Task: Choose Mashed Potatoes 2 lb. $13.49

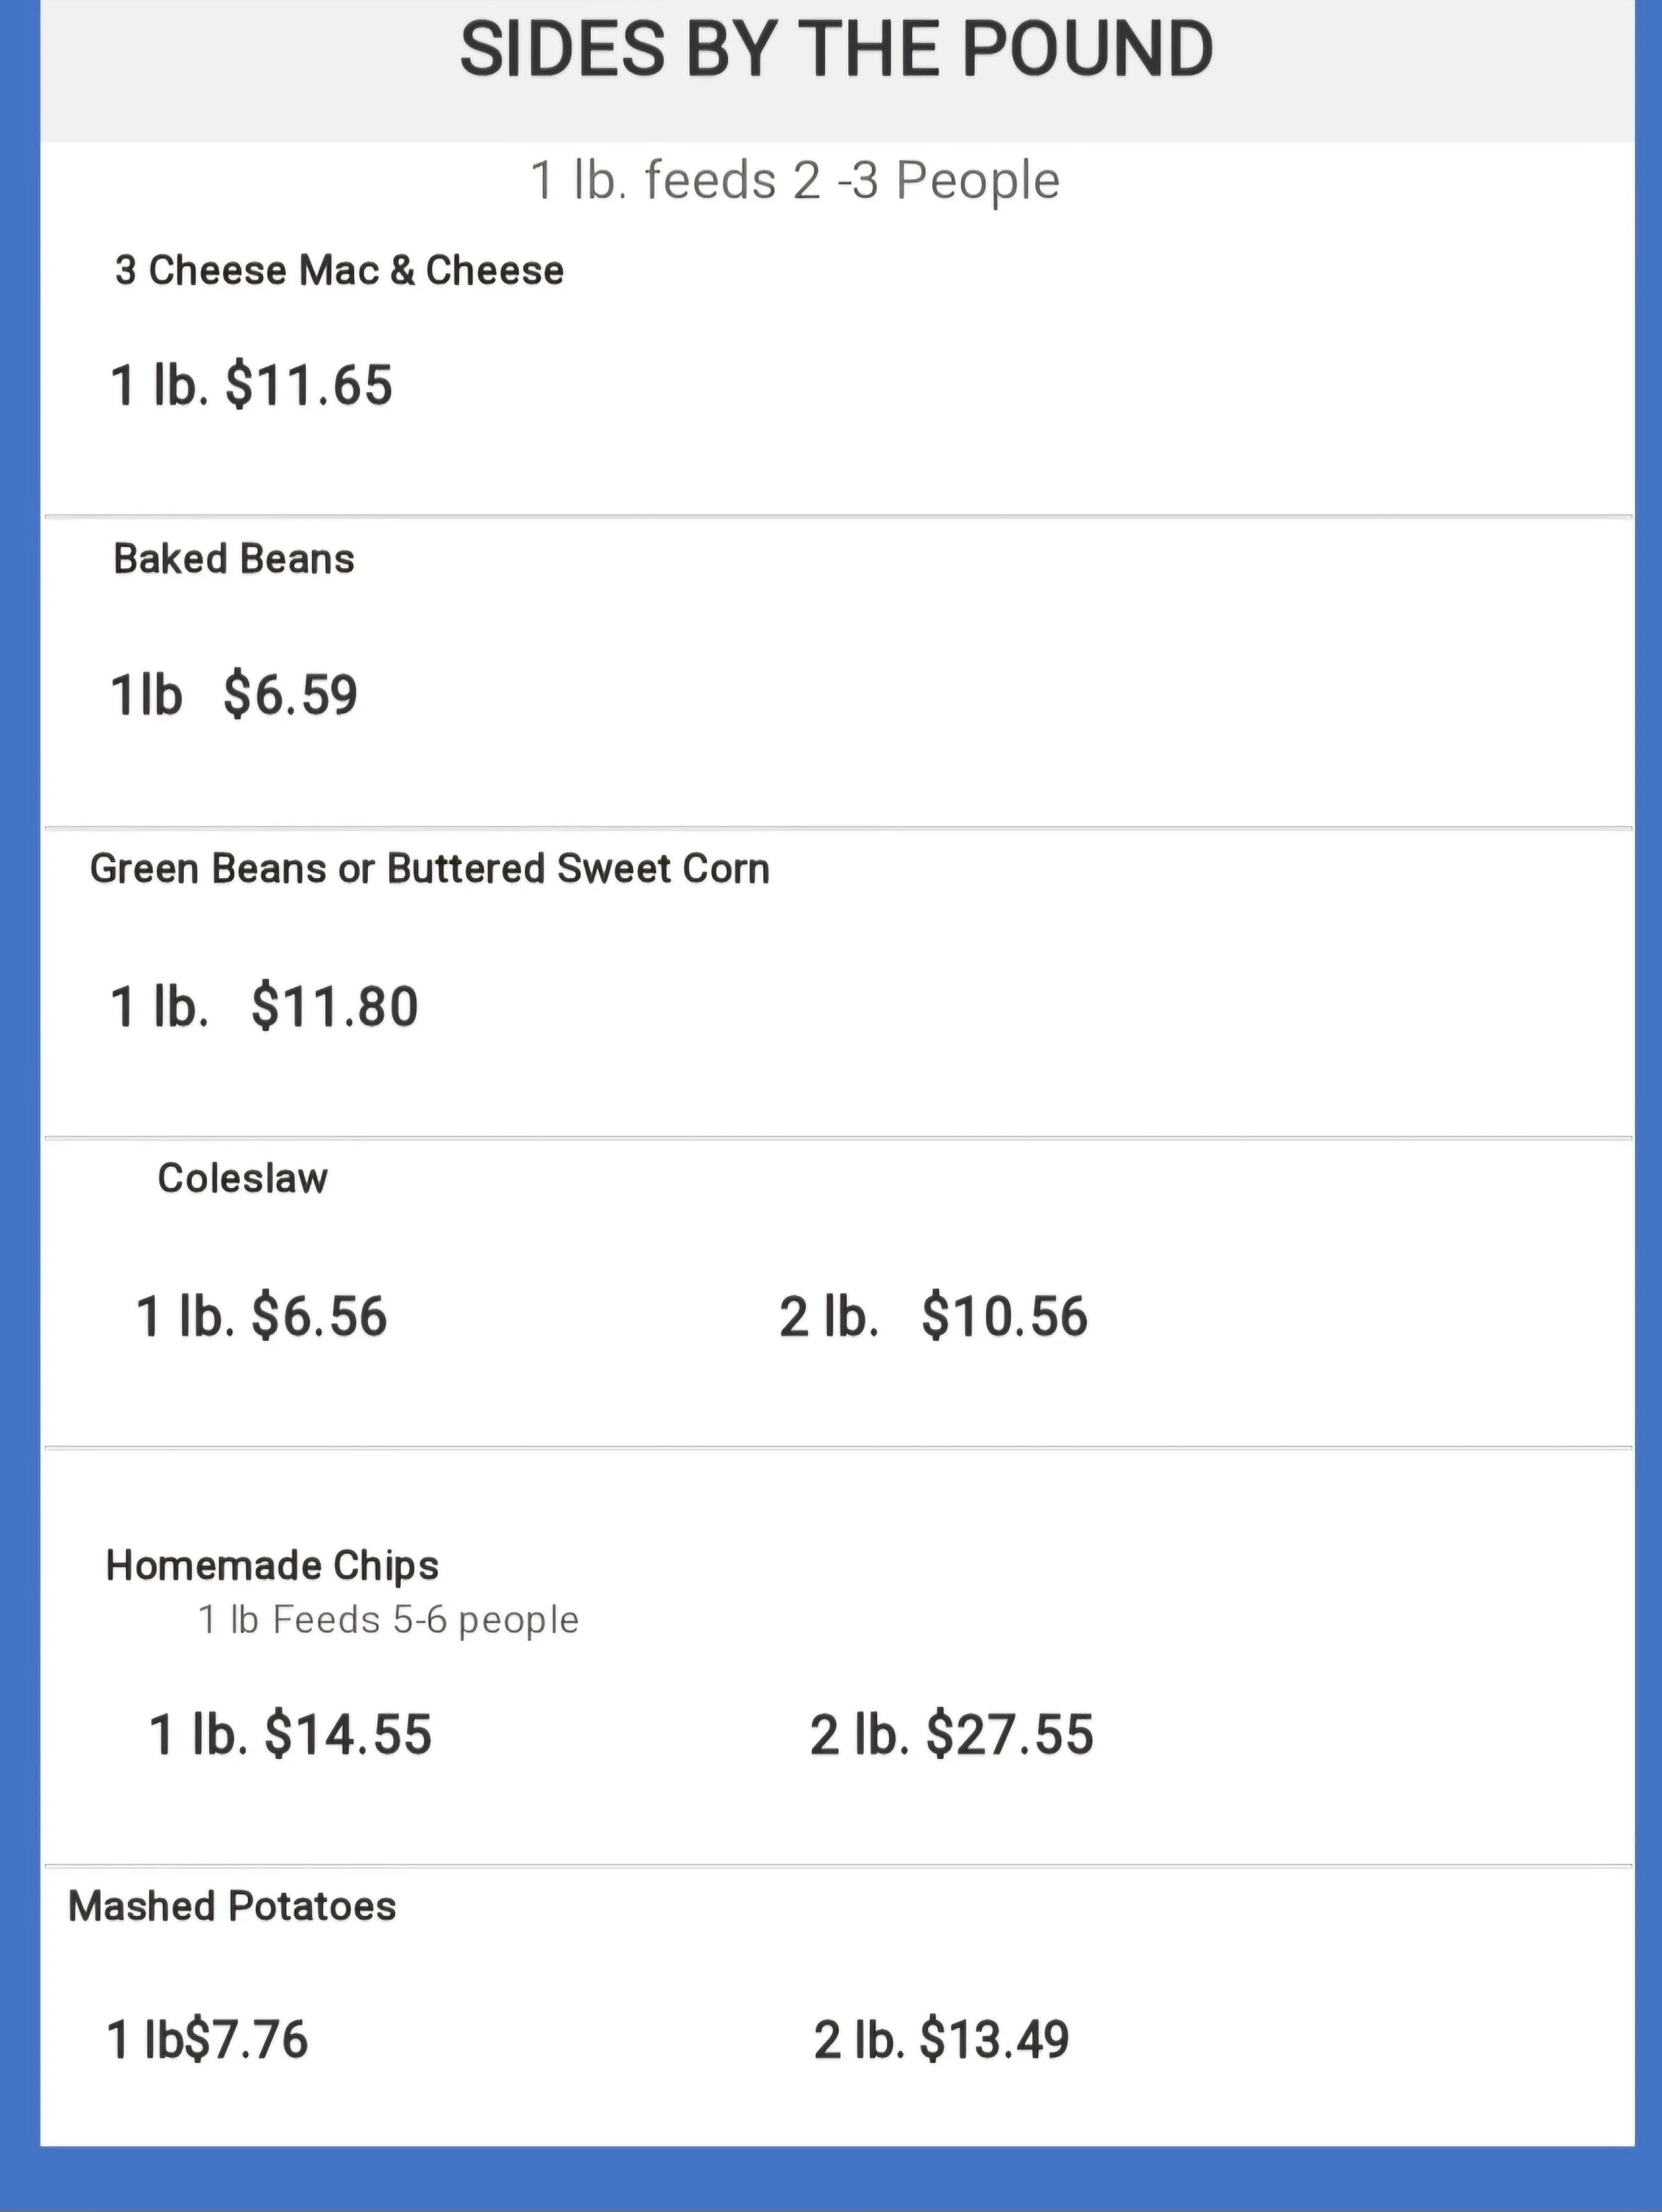Action: pyautogui.click(x=941, y=2040)
